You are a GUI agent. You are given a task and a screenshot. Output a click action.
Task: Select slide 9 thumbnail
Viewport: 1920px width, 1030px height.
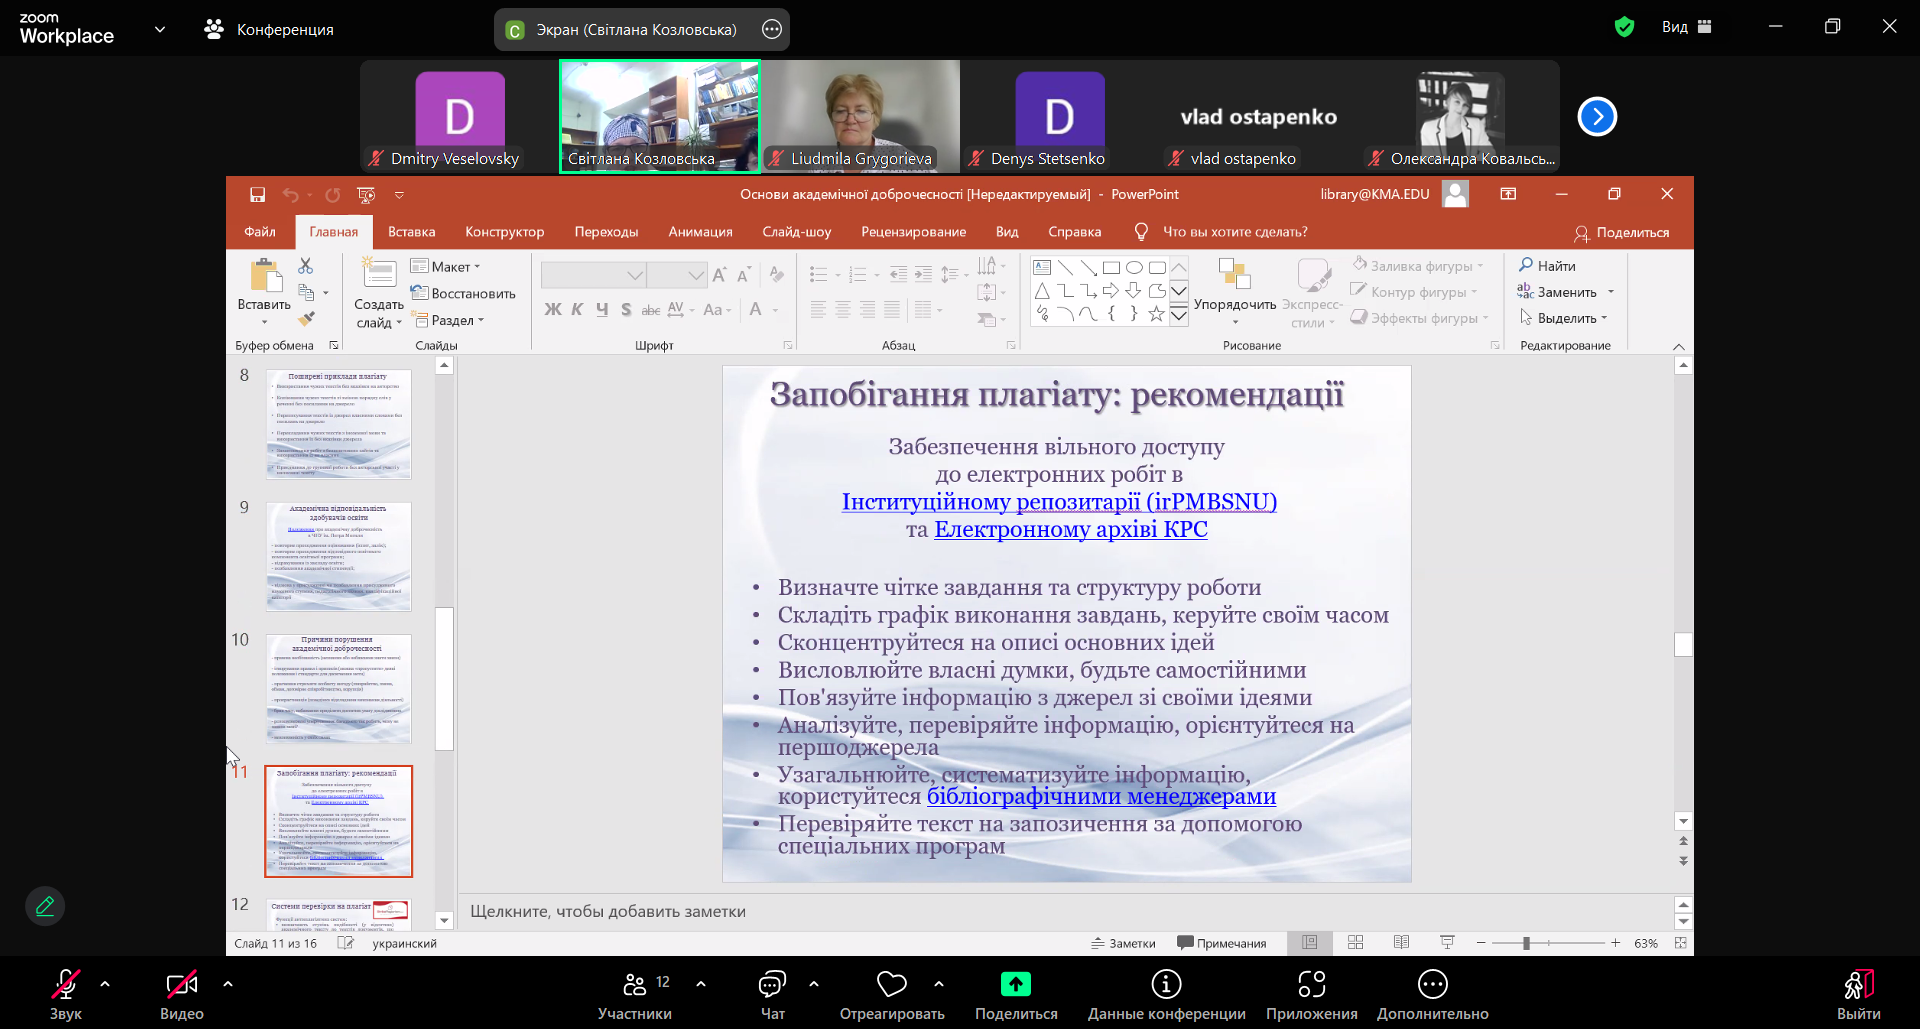click(339, 556)
